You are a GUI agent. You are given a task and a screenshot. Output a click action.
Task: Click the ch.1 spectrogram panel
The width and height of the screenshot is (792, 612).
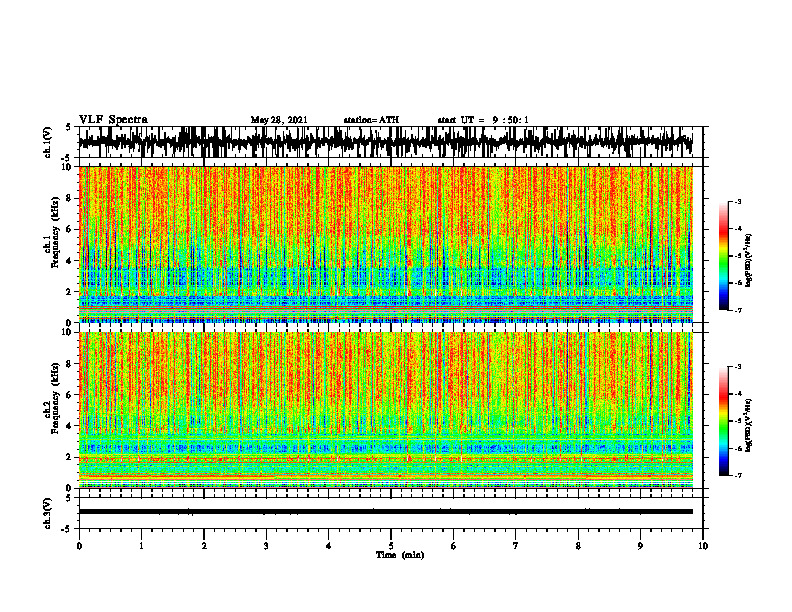click(386, 244)
